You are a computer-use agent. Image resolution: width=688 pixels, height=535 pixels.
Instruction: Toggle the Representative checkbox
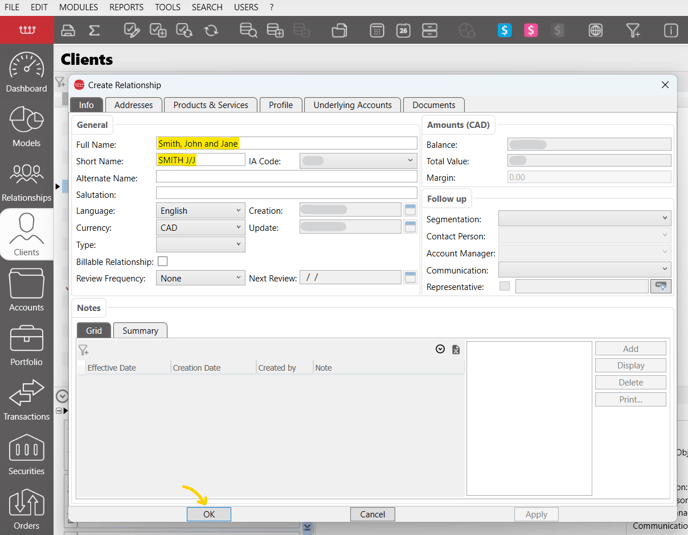click(x=504, y=287)
